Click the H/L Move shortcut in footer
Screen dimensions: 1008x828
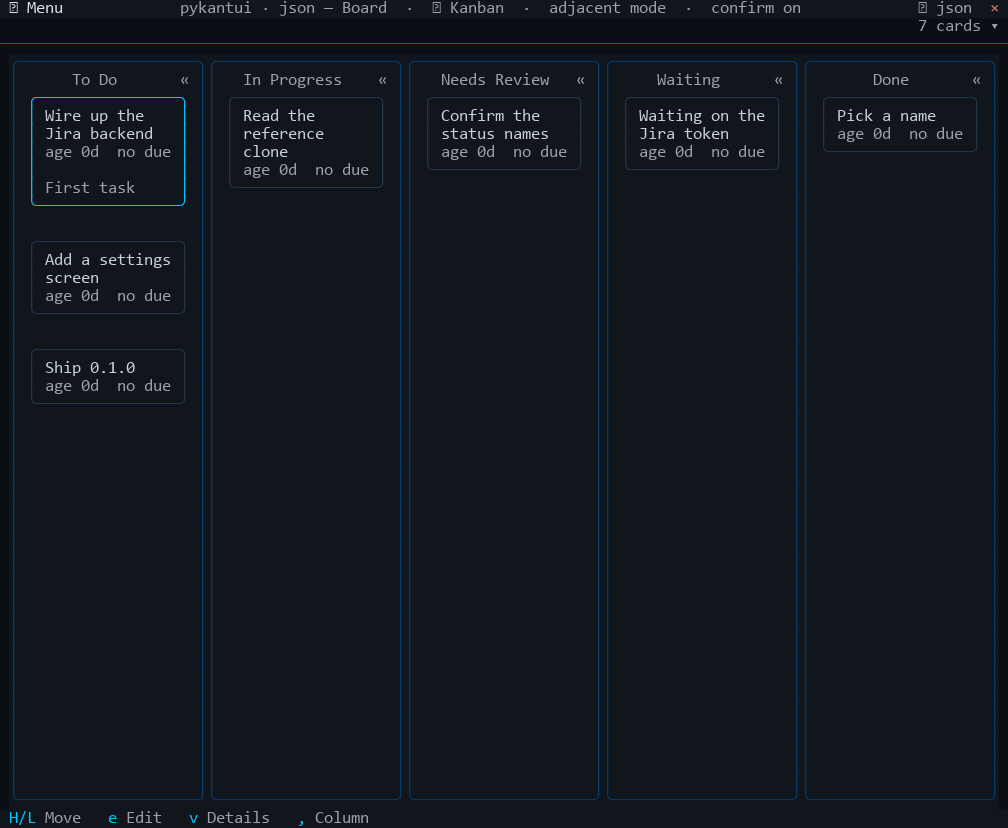[x=45, y=818]
